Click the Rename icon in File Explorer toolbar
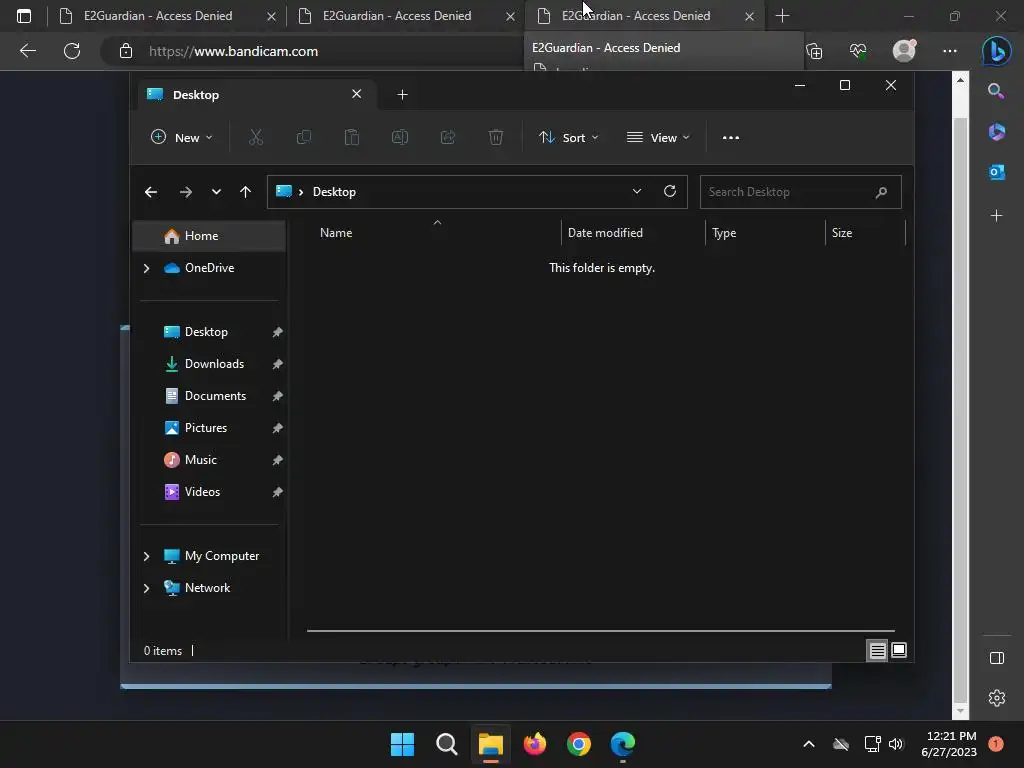 (400, 137)
